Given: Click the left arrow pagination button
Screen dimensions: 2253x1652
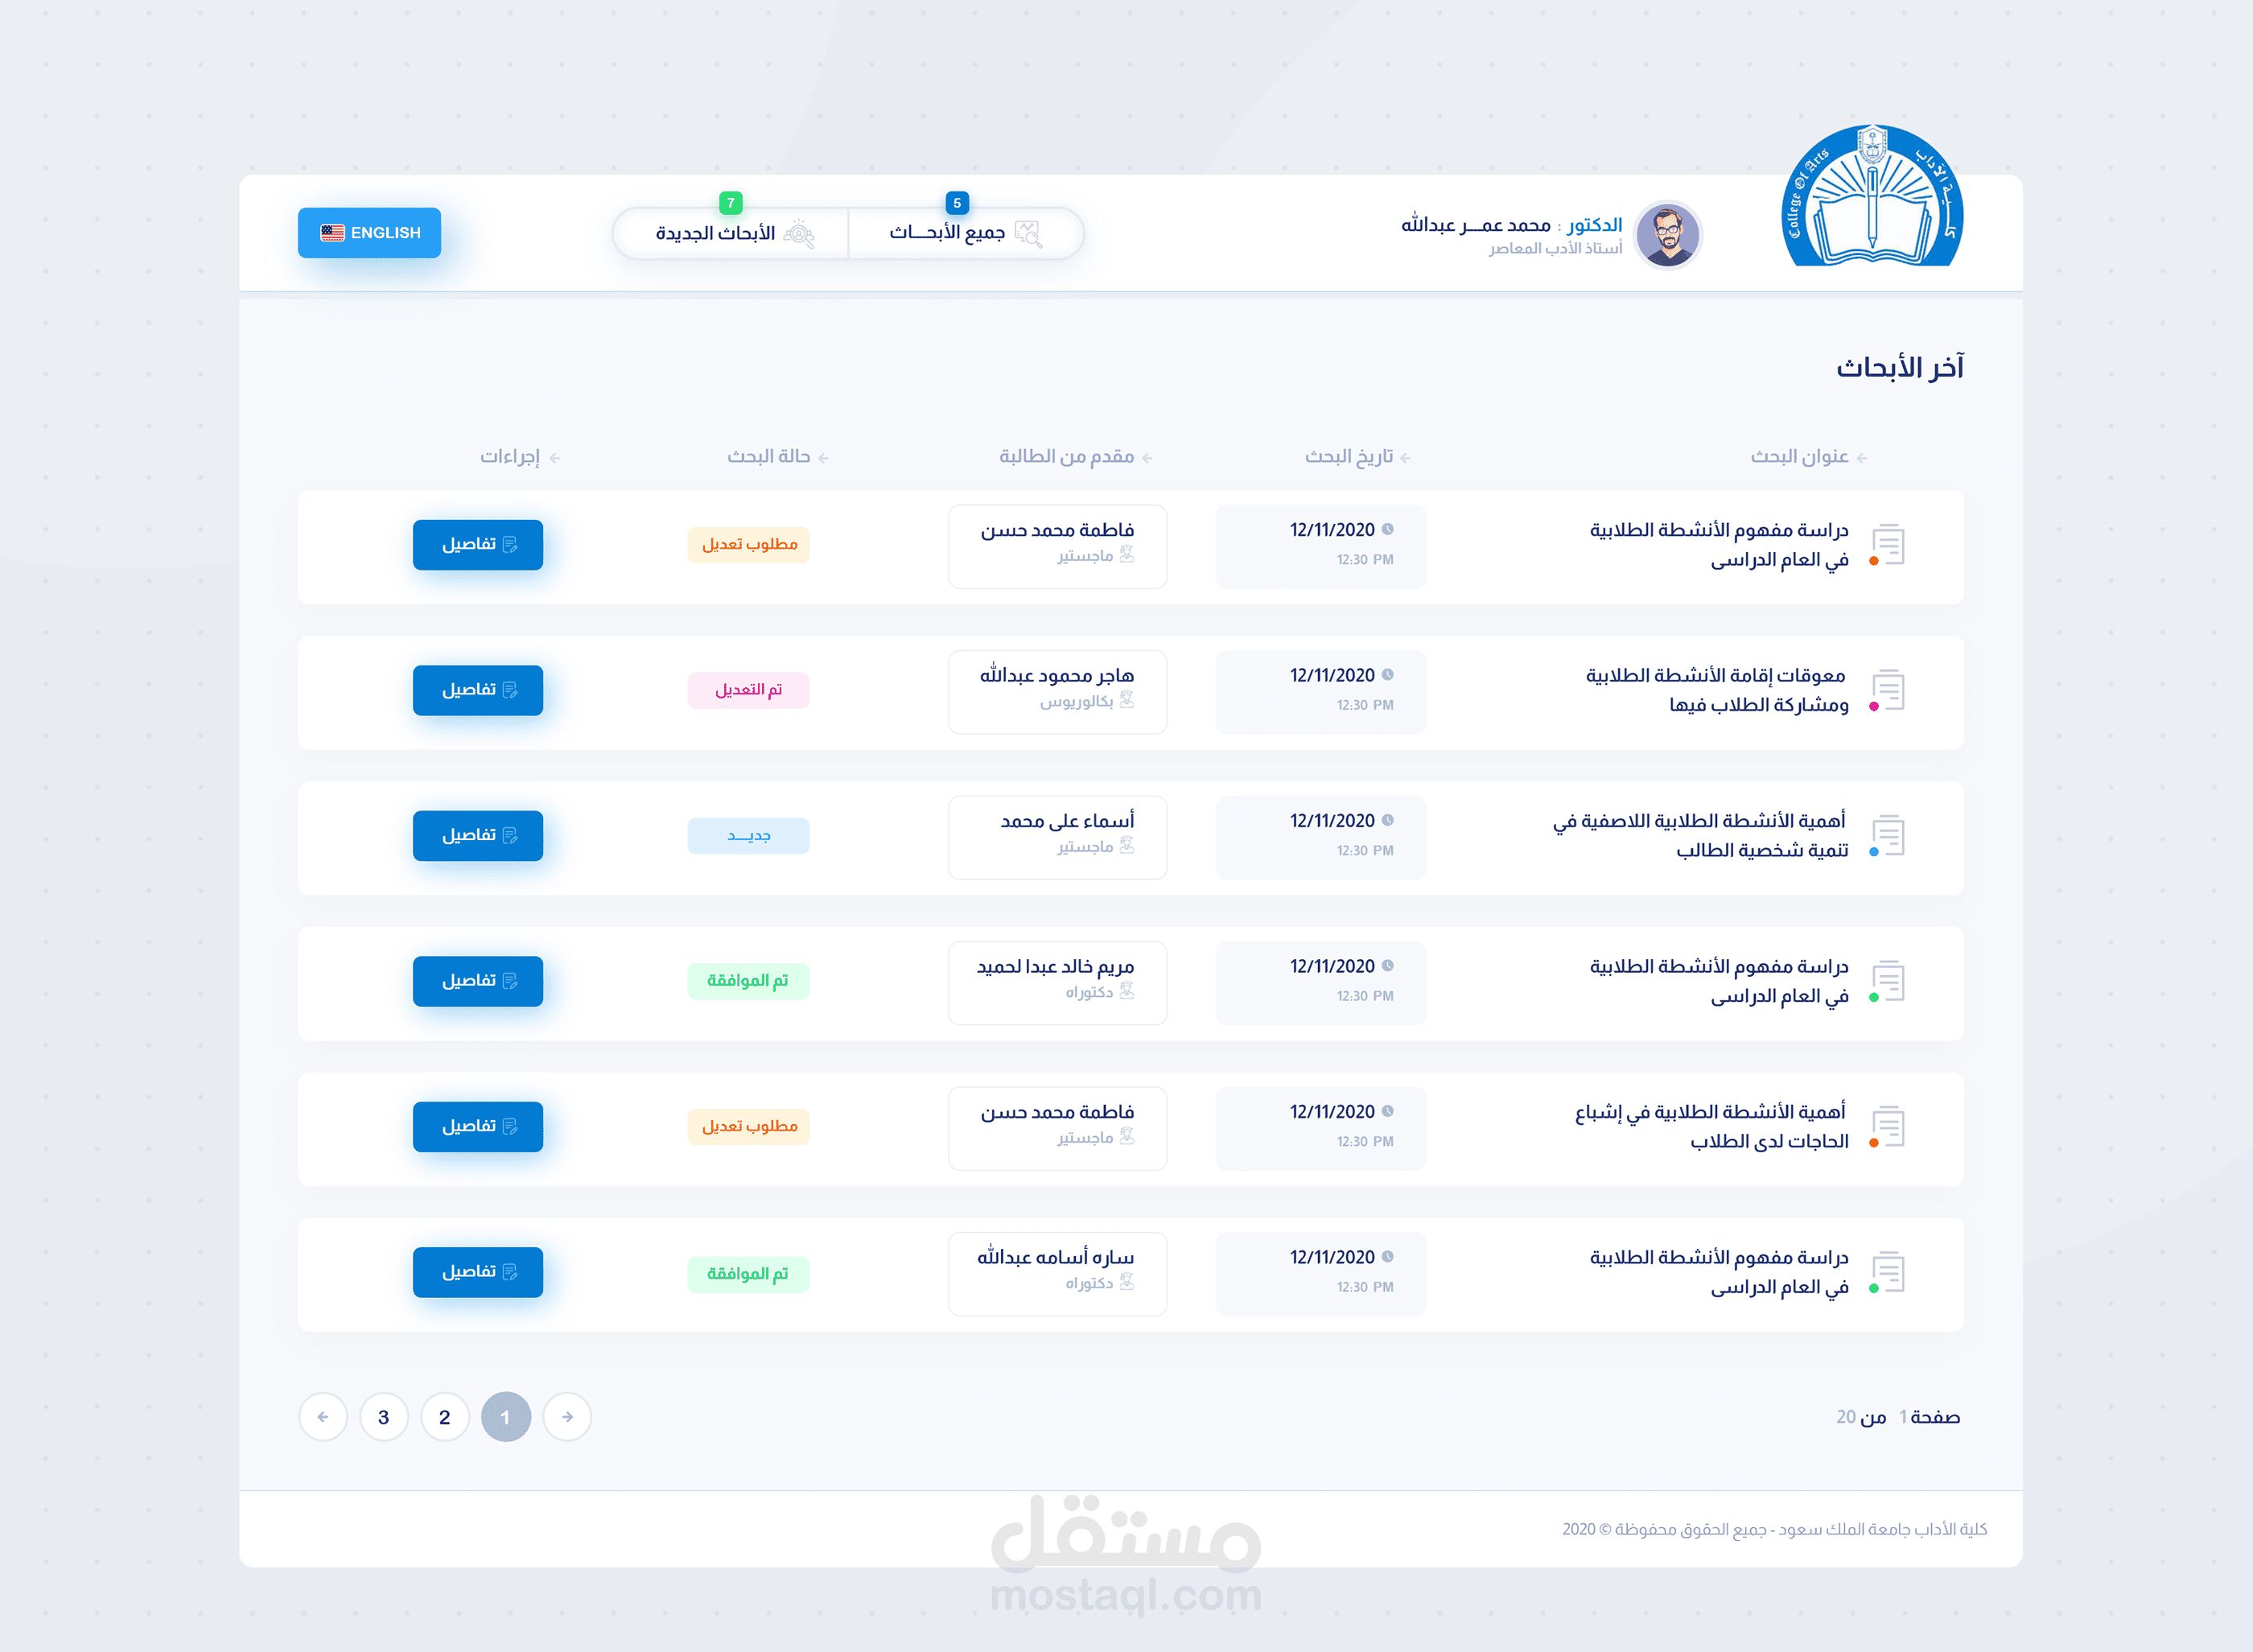Looking at the screenshot, I should 322,1417.
